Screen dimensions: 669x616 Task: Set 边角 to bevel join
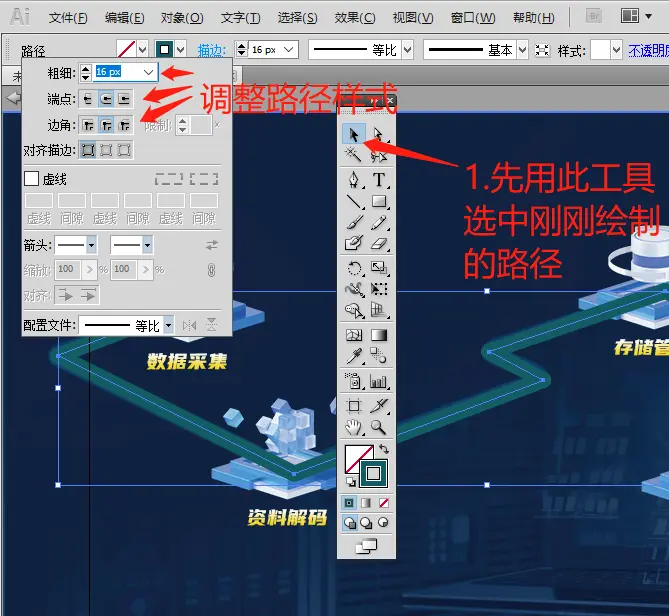click(x=124, y=125)
